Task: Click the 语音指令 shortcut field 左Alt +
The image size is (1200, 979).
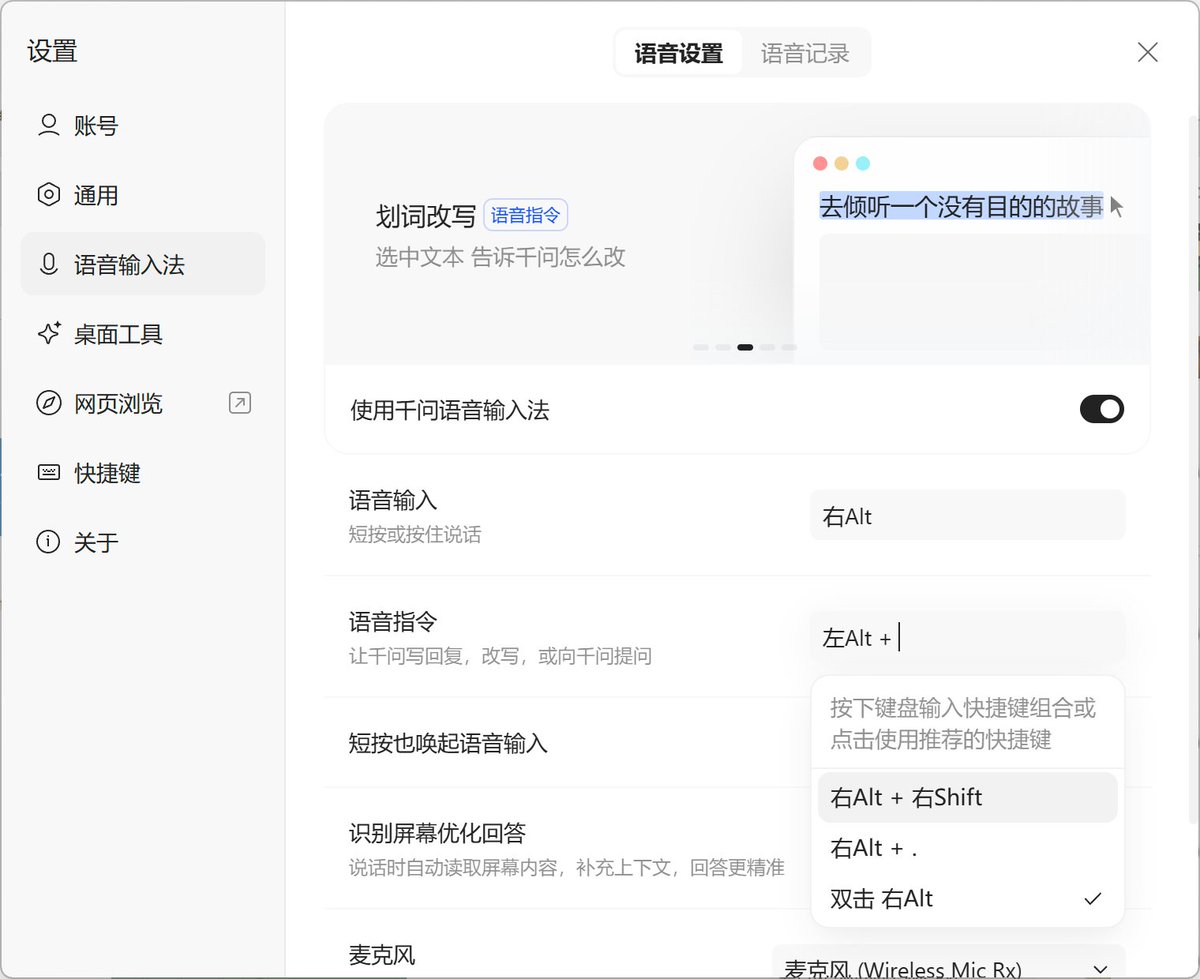Action: click(x=967, y=637)
